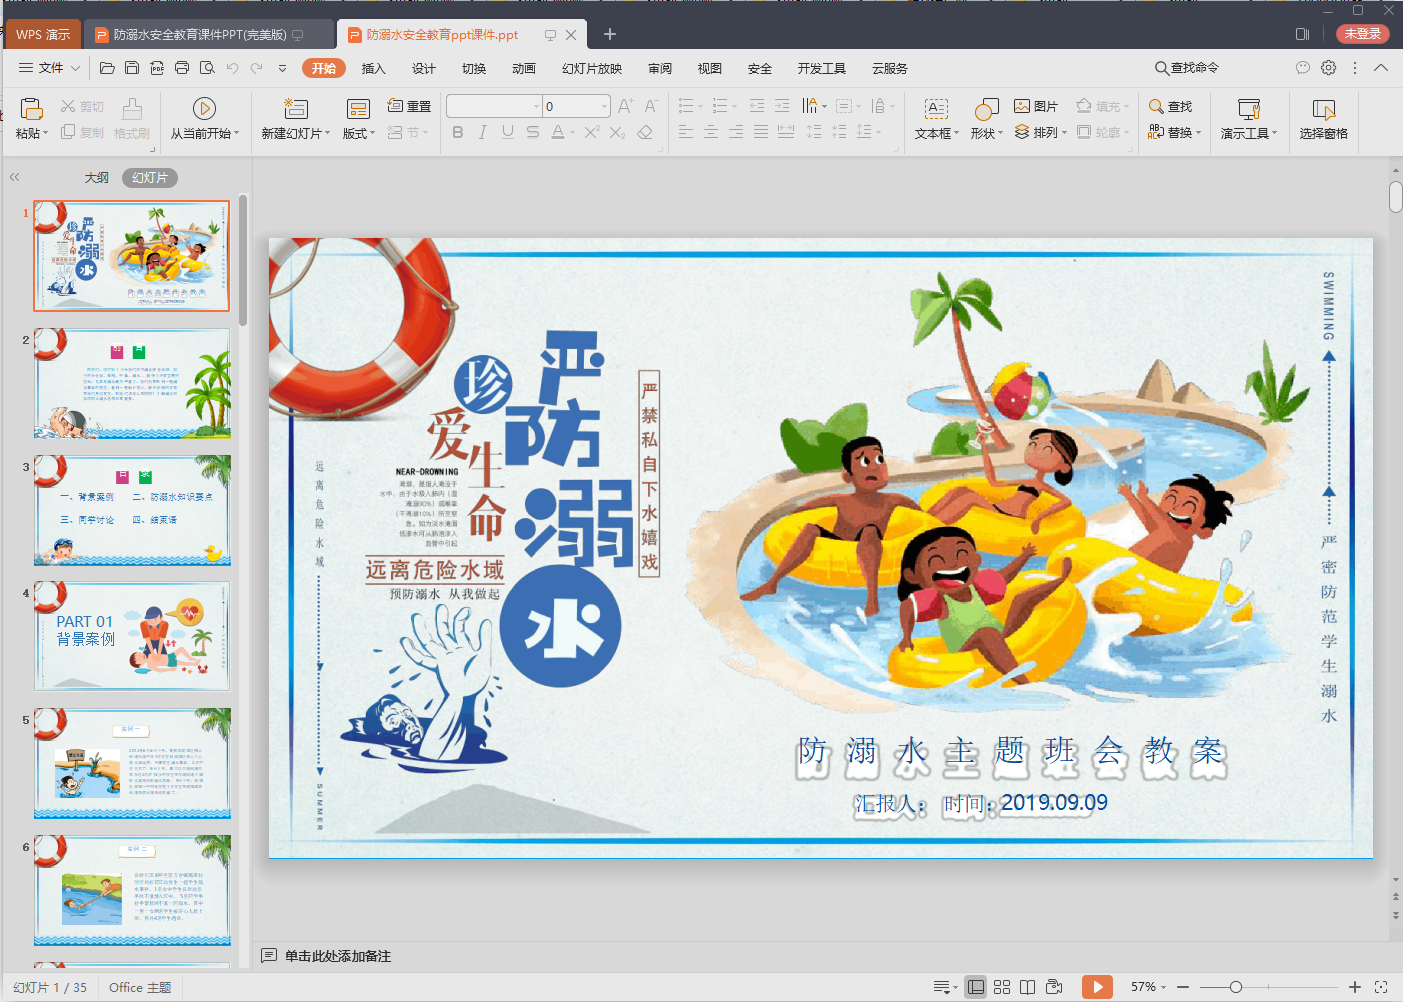The image size is (1403, 1002).
Task: Export to PDF using the PDF icon
Action: [157, 68]
